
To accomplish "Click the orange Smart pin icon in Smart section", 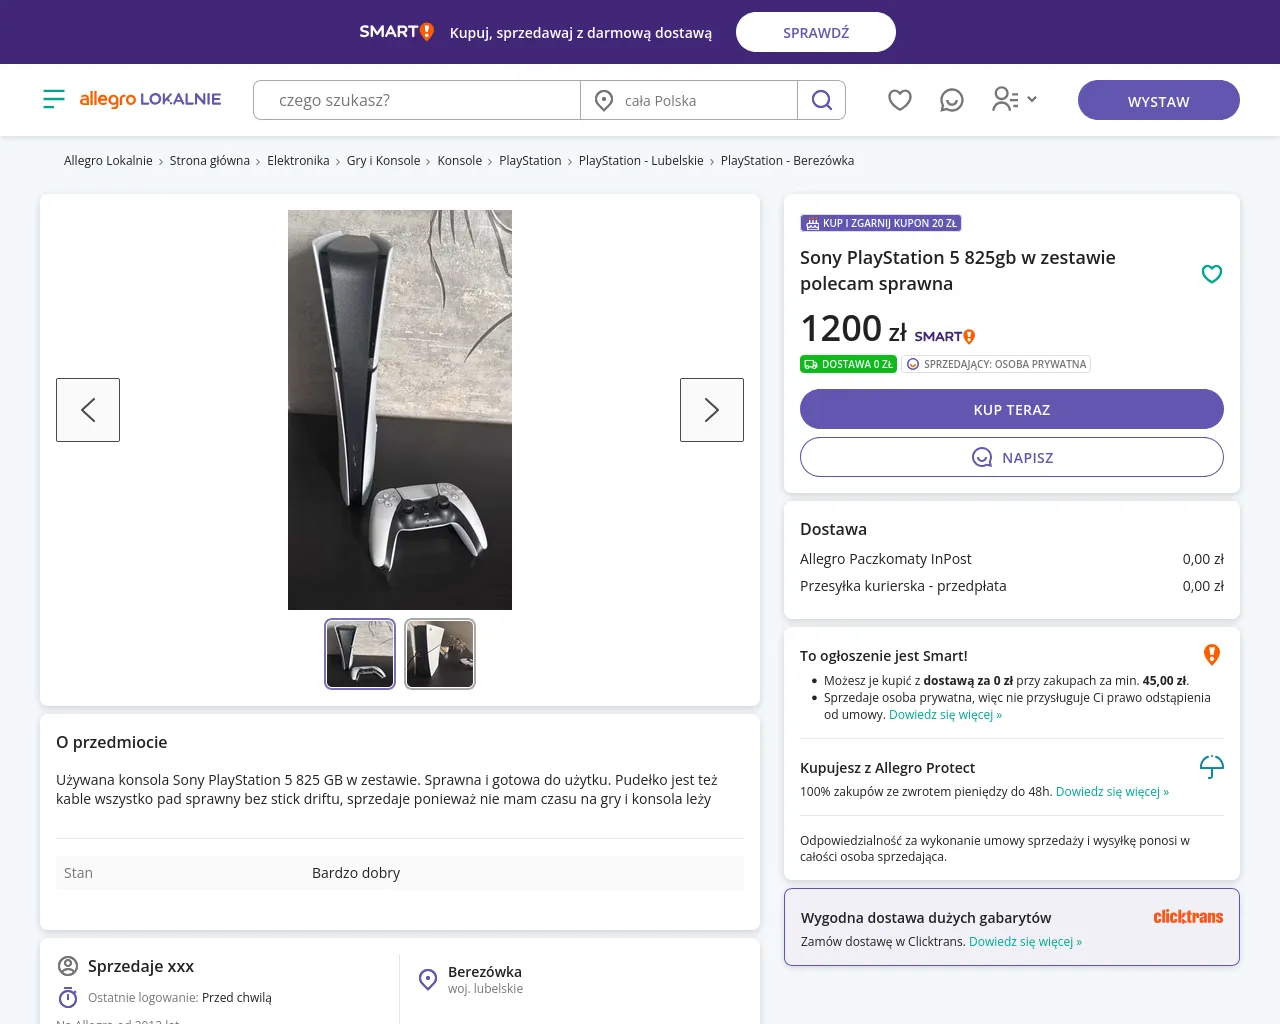I will (x=1212, y=655).
